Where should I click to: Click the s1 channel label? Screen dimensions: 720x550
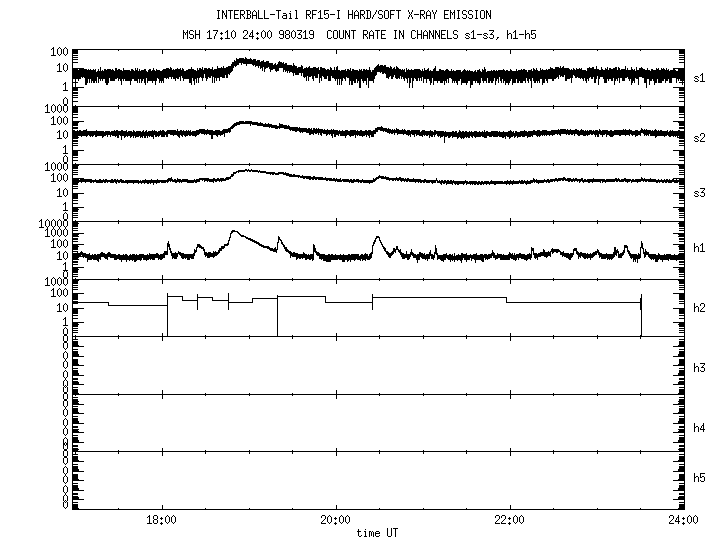(x=701, y=77)
